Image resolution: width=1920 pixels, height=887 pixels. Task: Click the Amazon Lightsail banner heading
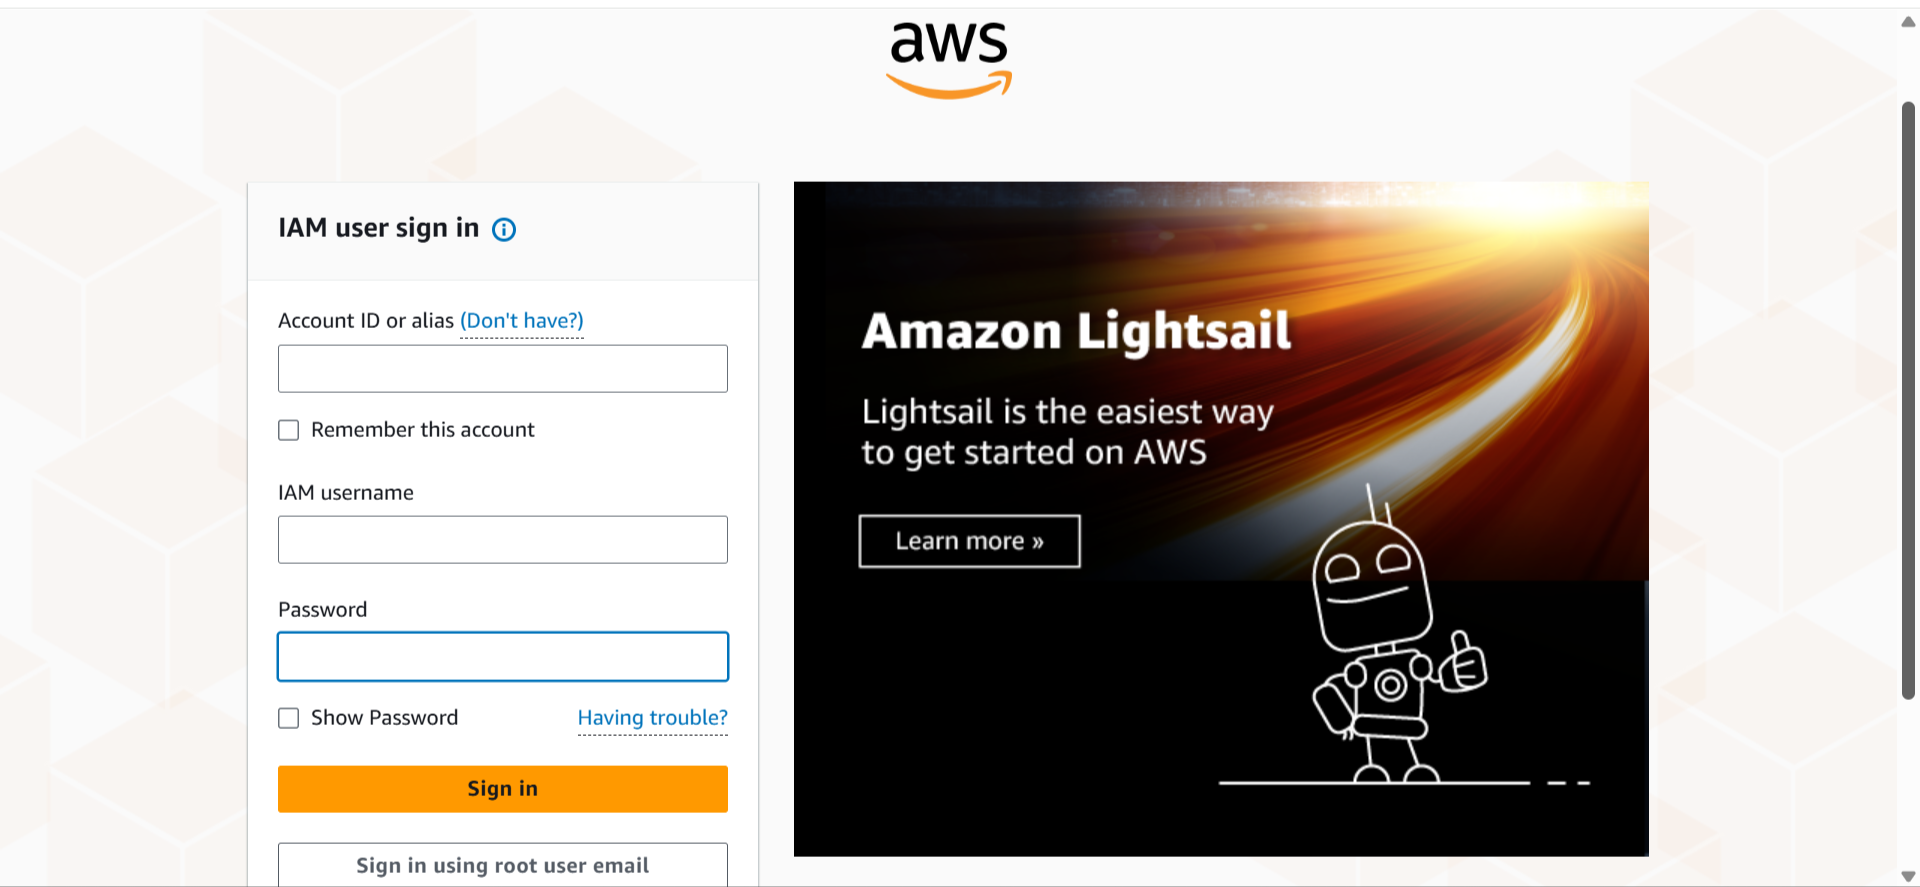pyautogui.click(x=1076, y=331)
